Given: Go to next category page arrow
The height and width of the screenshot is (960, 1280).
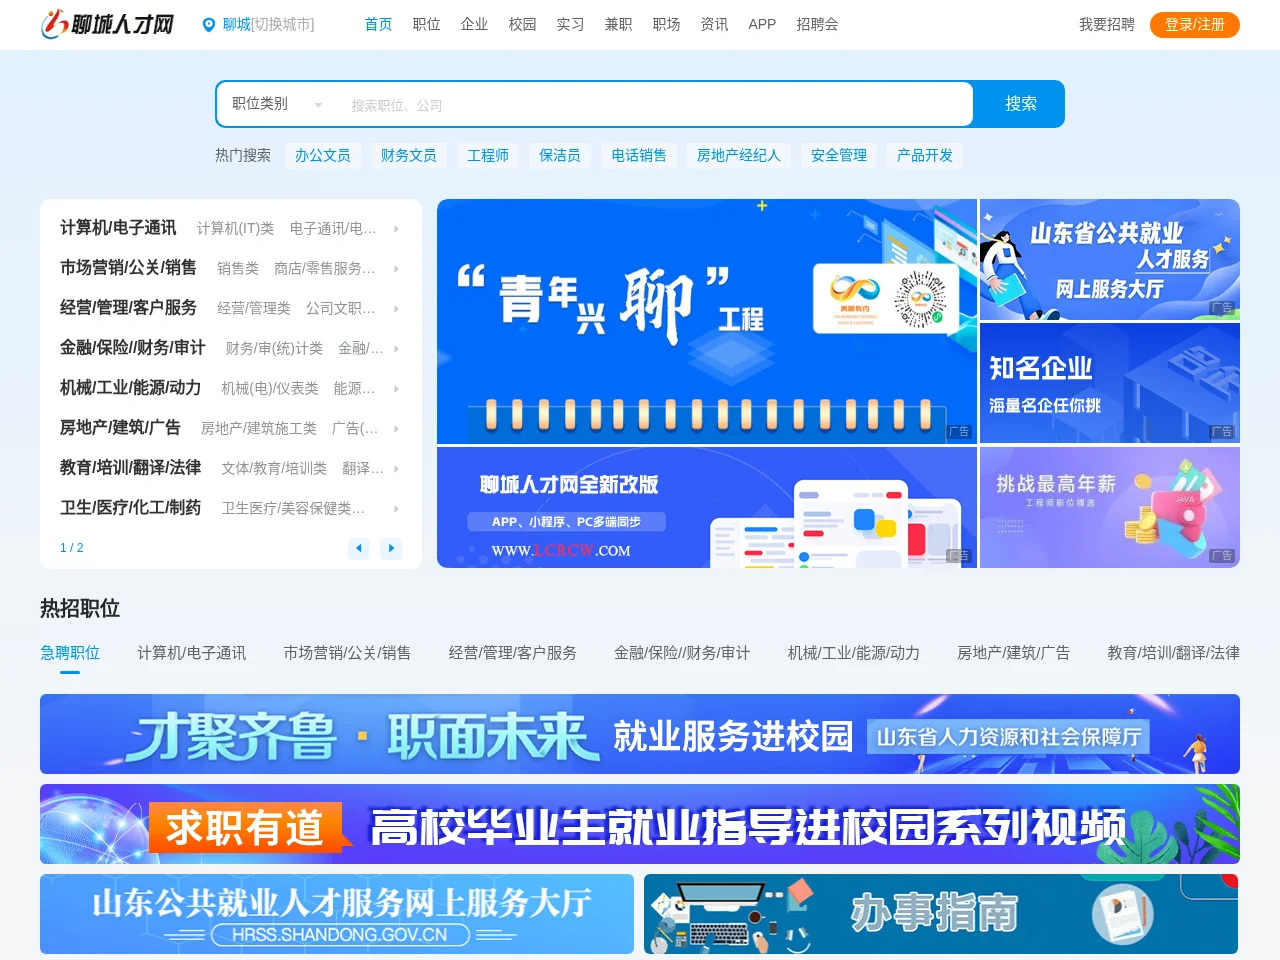Looking at the screenshot, I should pos(391,548).
